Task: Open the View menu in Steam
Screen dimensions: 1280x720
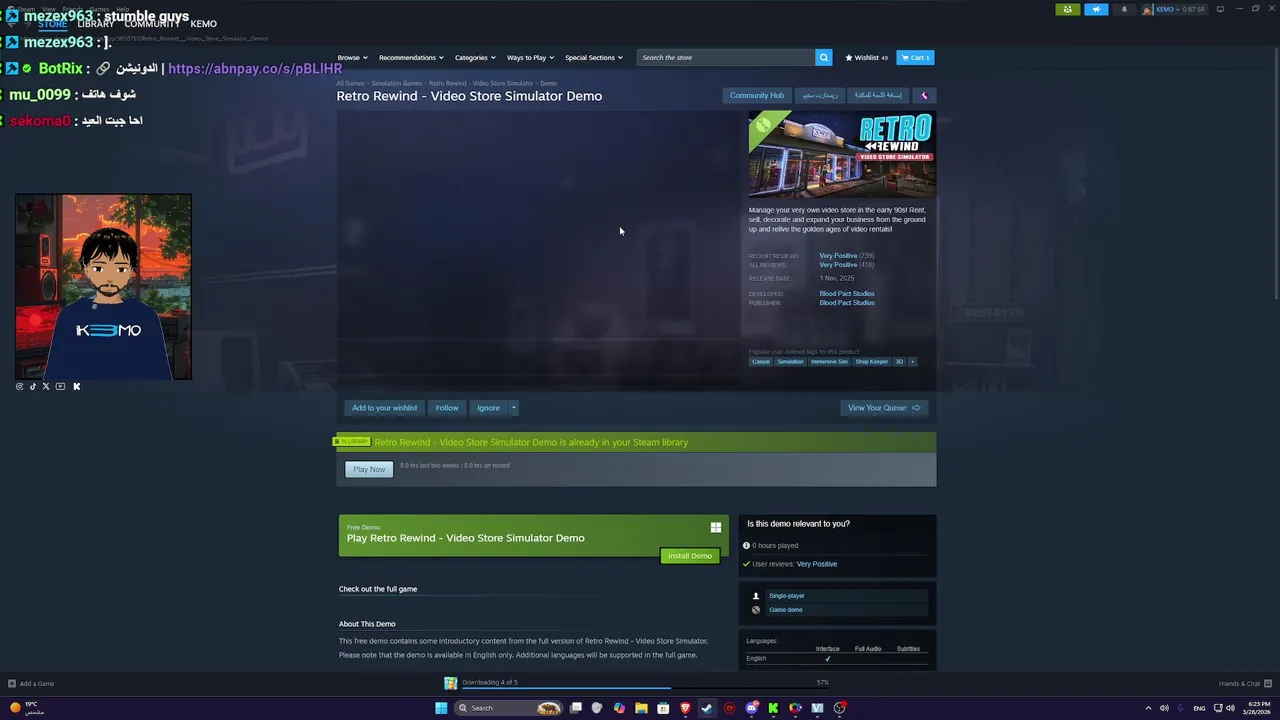Action: 48,9
